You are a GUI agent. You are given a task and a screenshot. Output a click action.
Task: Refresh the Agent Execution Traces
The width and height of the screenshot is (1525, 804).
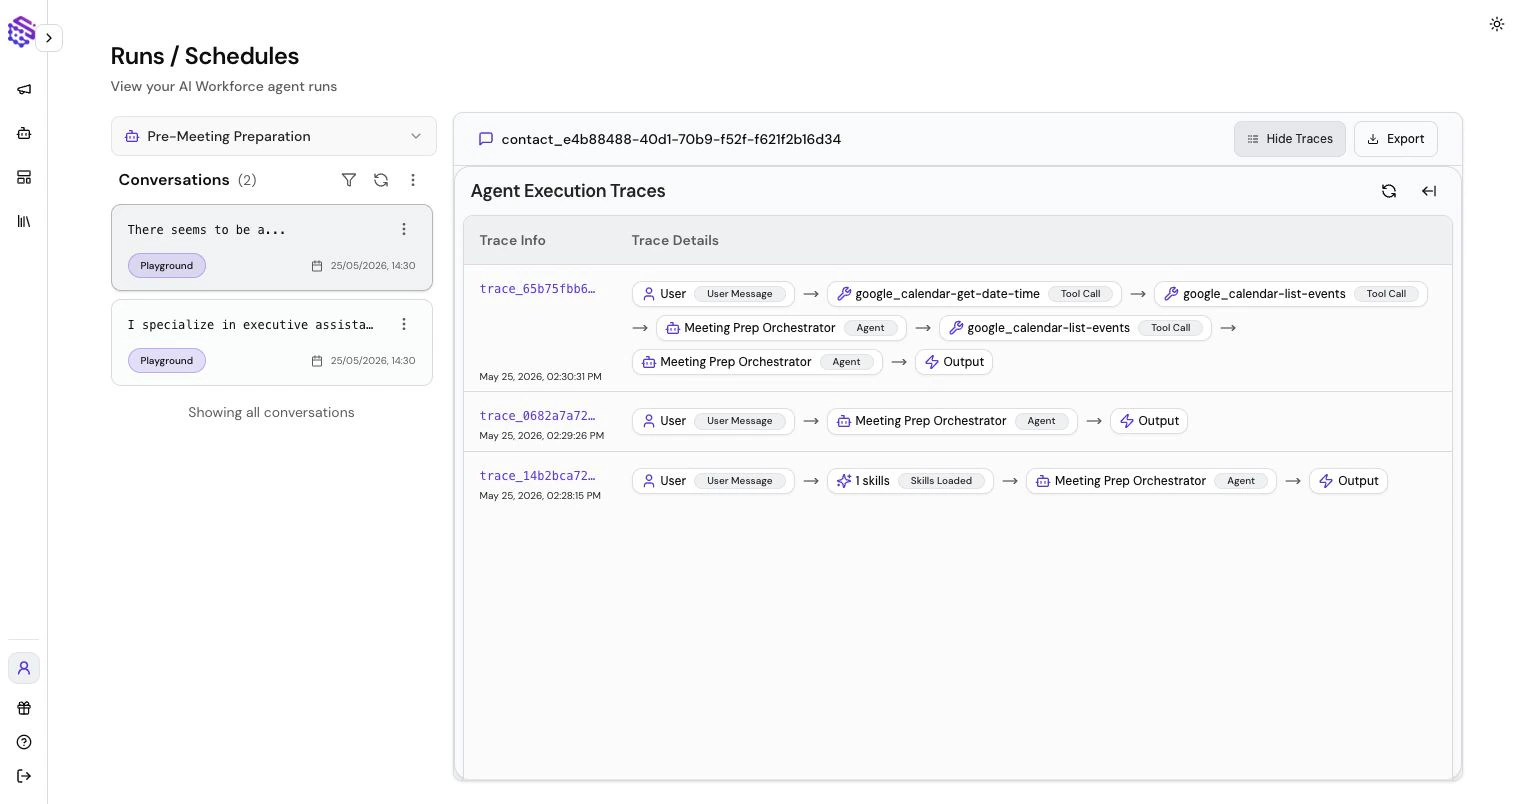1389,191
